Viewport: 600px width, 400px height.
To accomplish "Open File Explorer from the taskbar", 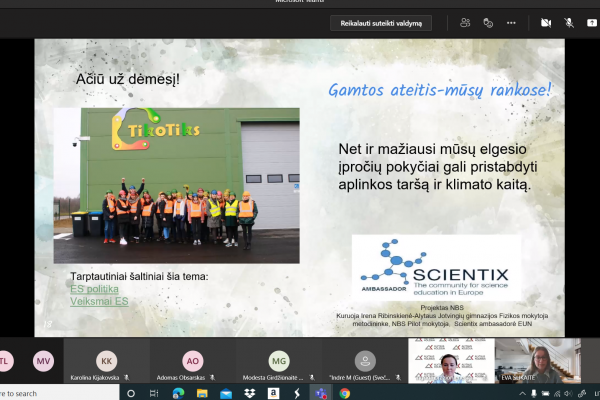I will (x=202, y=393).
